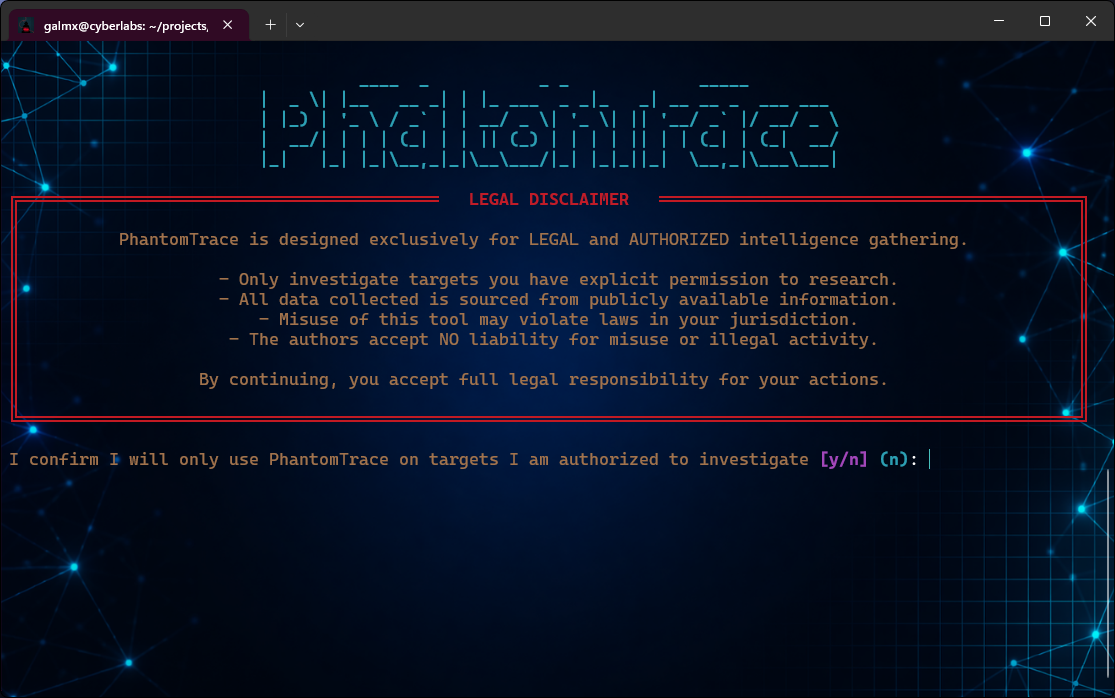Click the red disclaimer border frame
Screen dimensions: 1115x698
(x=548, y=417)
